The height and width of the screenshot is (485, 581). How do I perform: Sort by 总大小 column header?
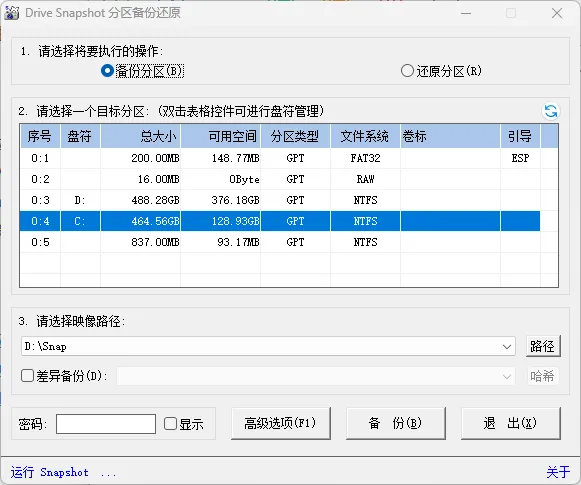point(140,136)
